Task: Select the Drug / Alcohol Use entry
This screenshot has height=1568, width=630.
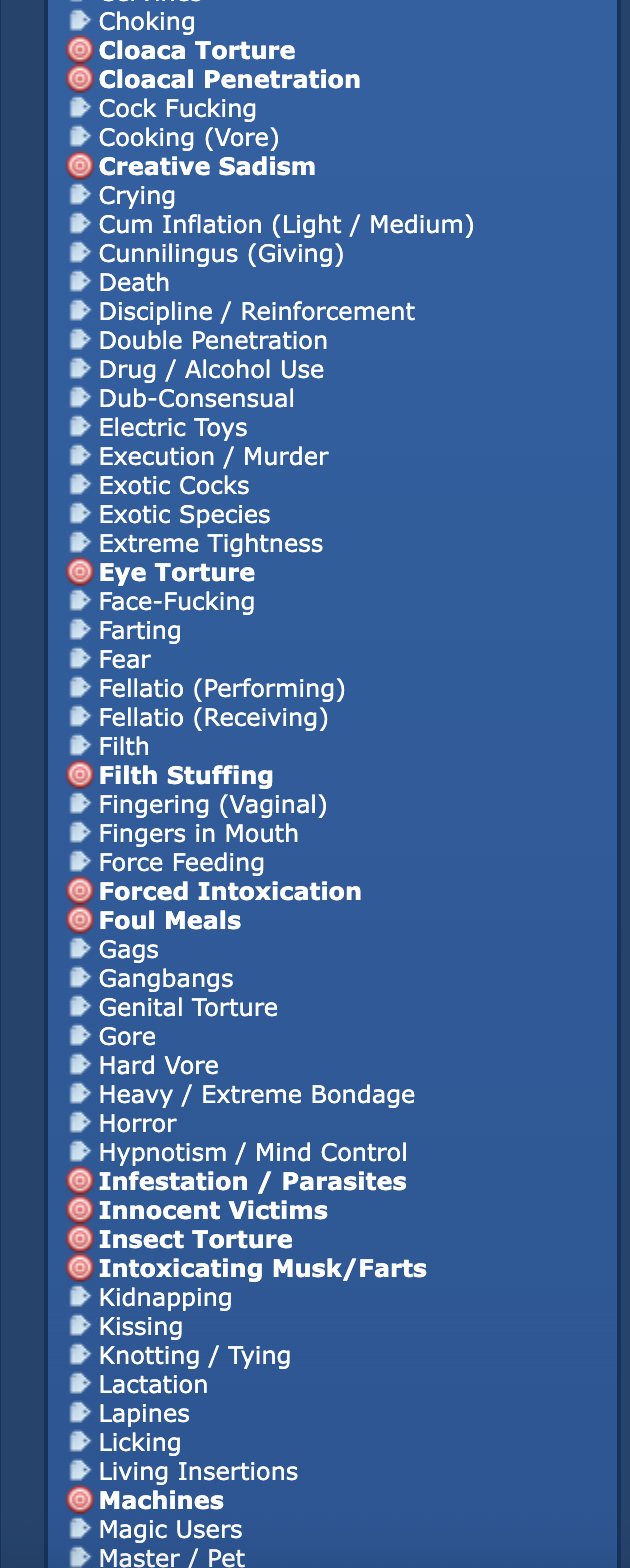Action: click(211, 370)
